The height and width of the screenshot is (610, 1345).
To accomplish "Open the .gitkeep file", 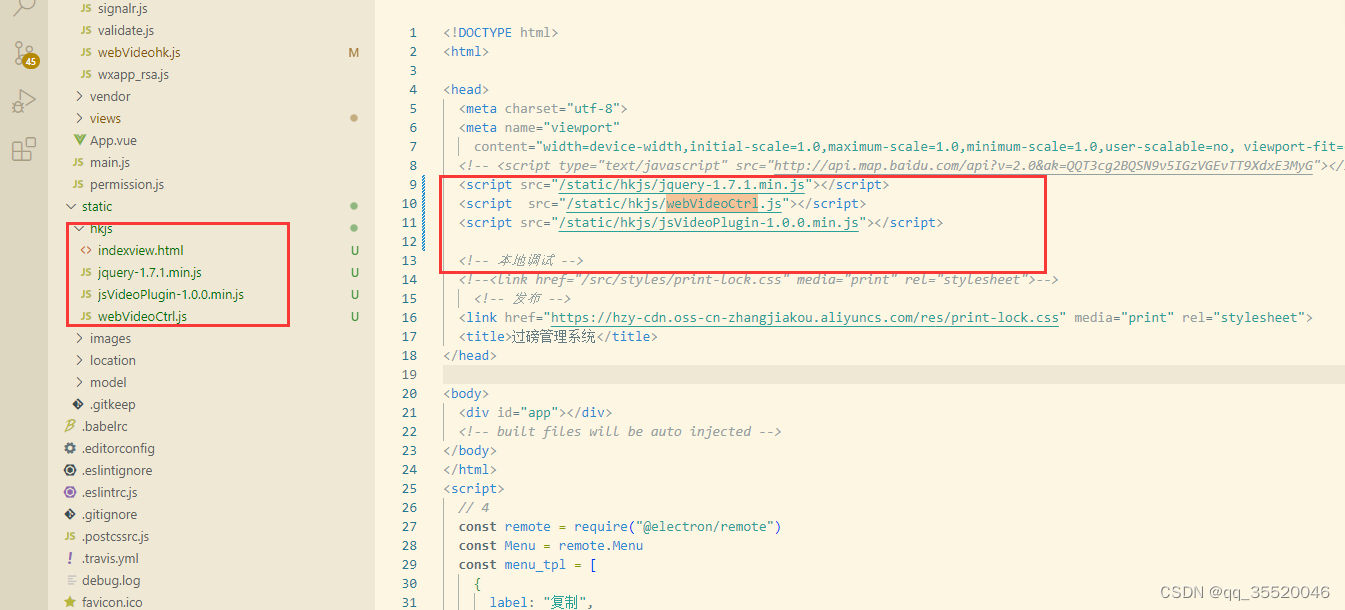I will 112,404.
